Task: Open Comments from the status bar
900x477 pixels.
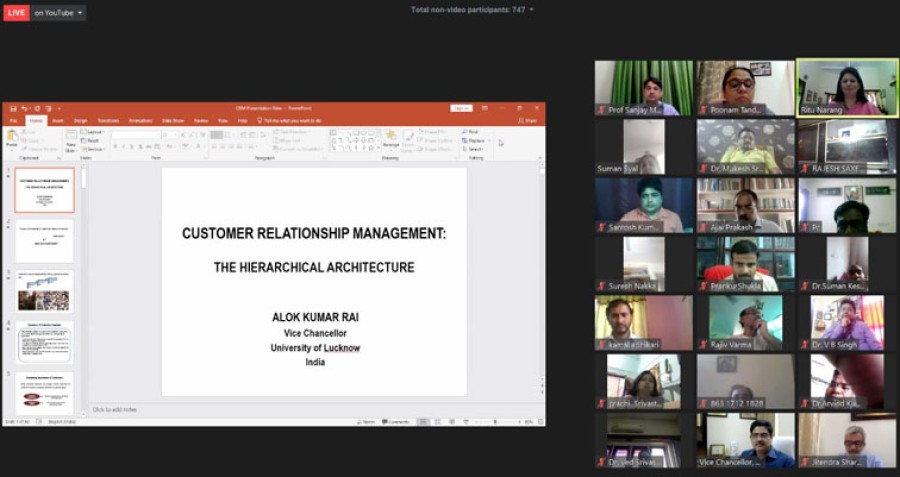Action: coord(397,422)
